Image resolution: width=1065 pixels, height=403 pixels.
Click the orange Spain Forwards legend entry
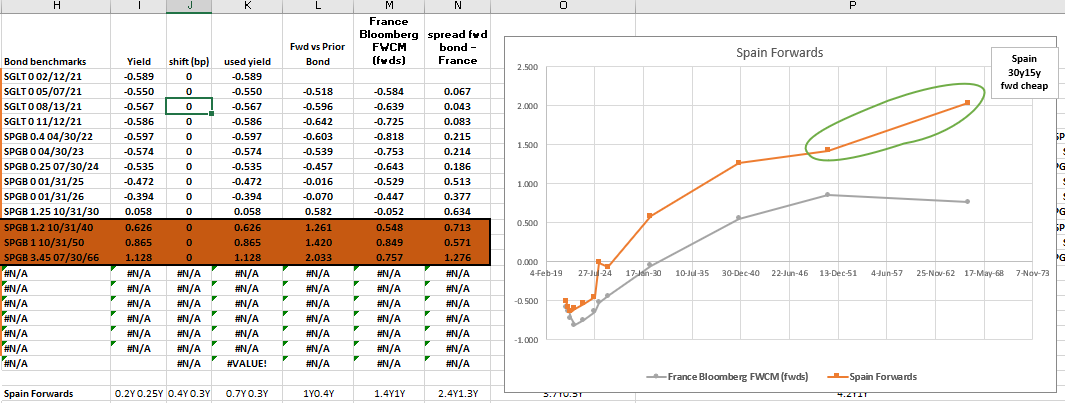click(x=872, y=376)
